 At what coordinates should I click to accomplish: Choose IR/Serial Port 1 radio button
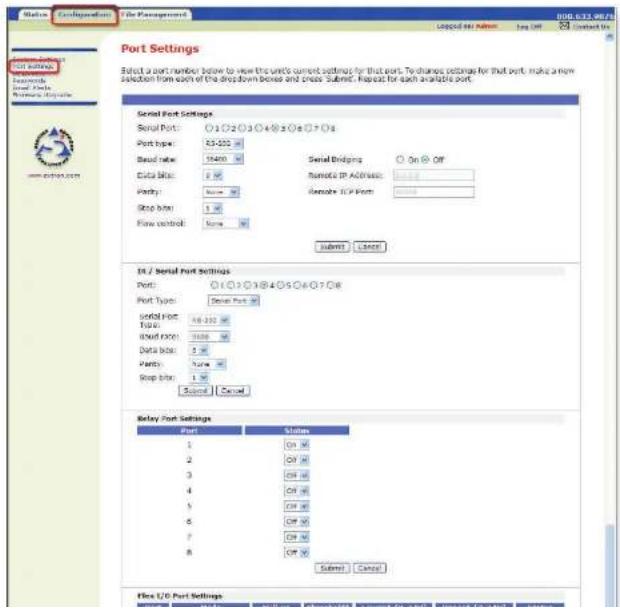click(x=214, y=285)
